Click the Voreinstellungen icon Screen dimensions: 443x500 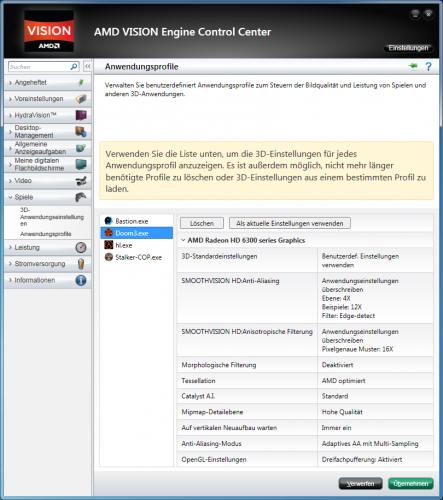[x=81, y=99]
